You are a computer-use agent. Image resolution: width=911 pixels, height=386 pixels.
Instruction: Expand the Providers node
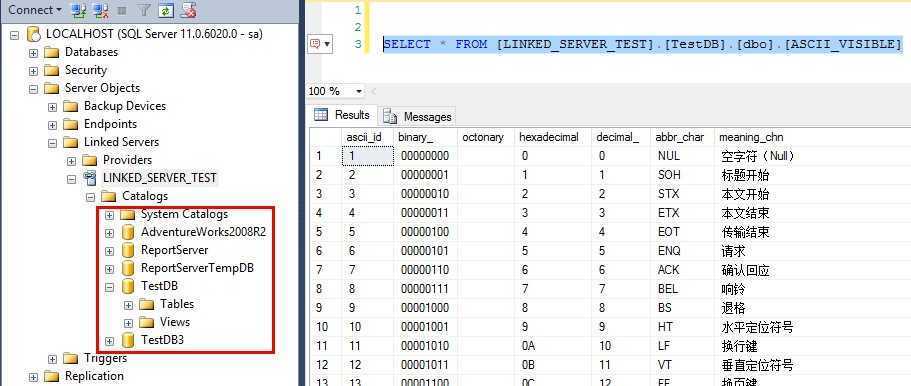click(71, 161)
